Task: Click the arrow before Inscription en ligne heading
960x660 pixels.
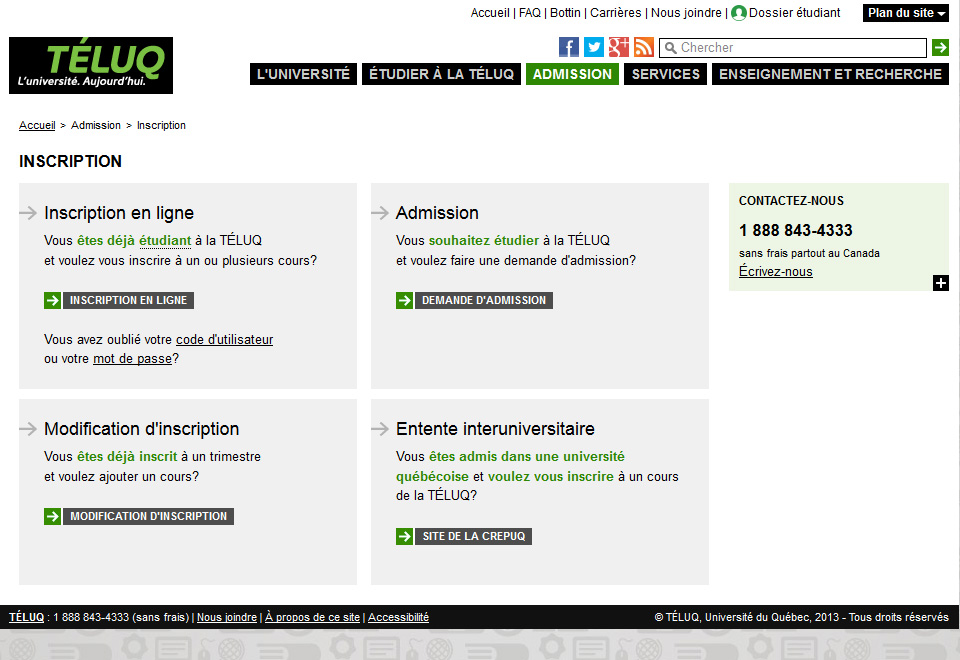Action: tap(28, 213)
